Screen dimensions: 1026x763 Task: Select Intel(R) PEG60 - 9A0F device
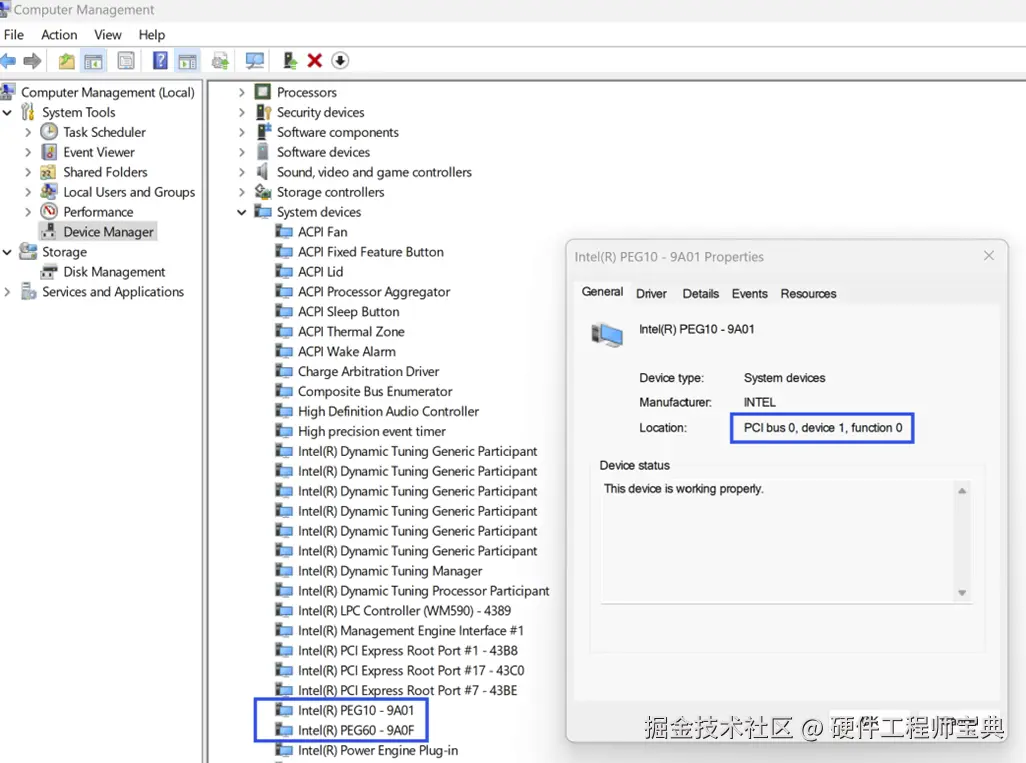356,730
